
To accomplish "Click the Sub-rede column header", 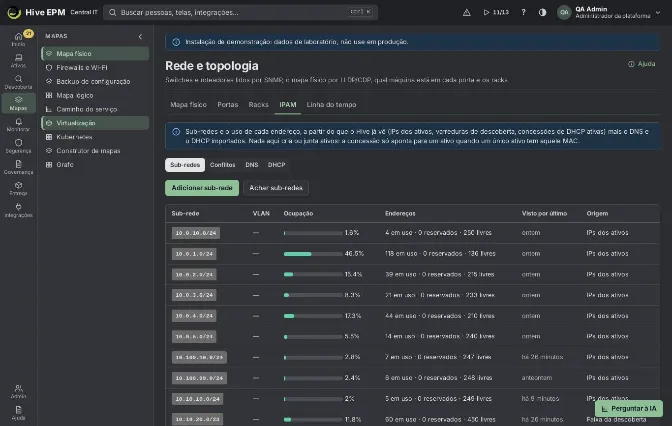I will [185, 213].
